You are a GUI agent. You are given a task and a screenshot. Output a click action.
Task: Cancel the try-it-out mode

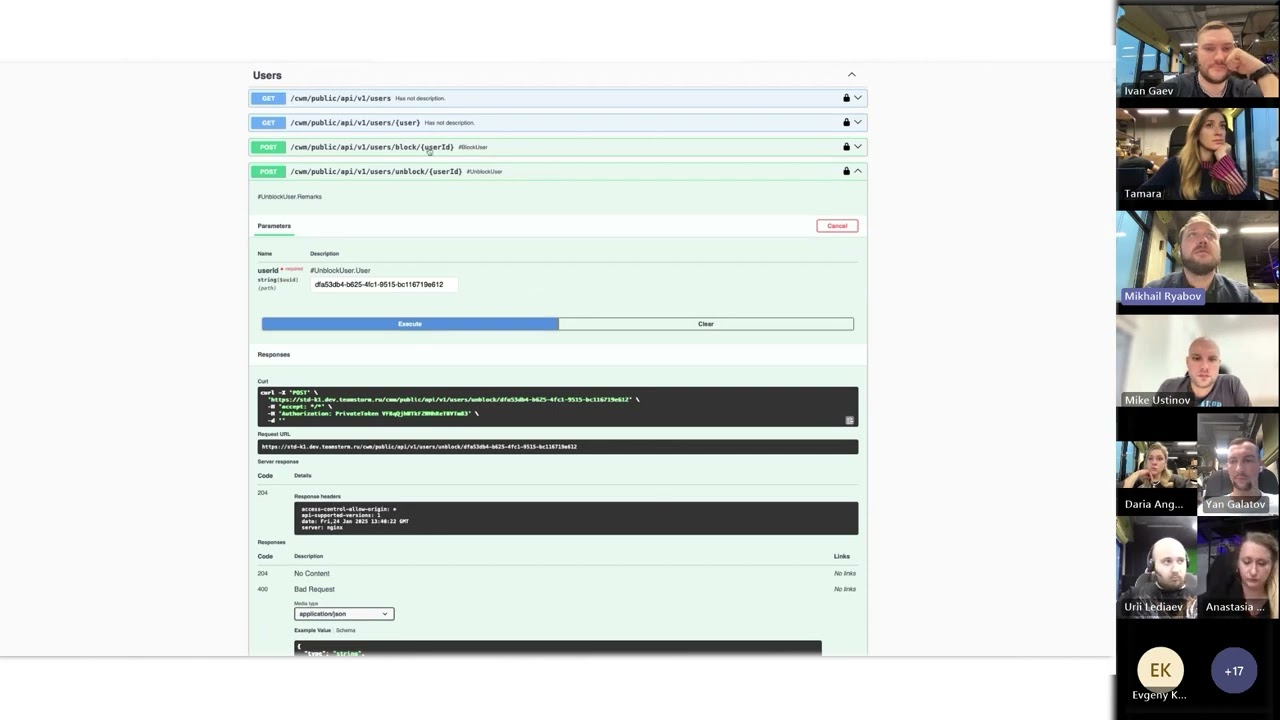837,226
